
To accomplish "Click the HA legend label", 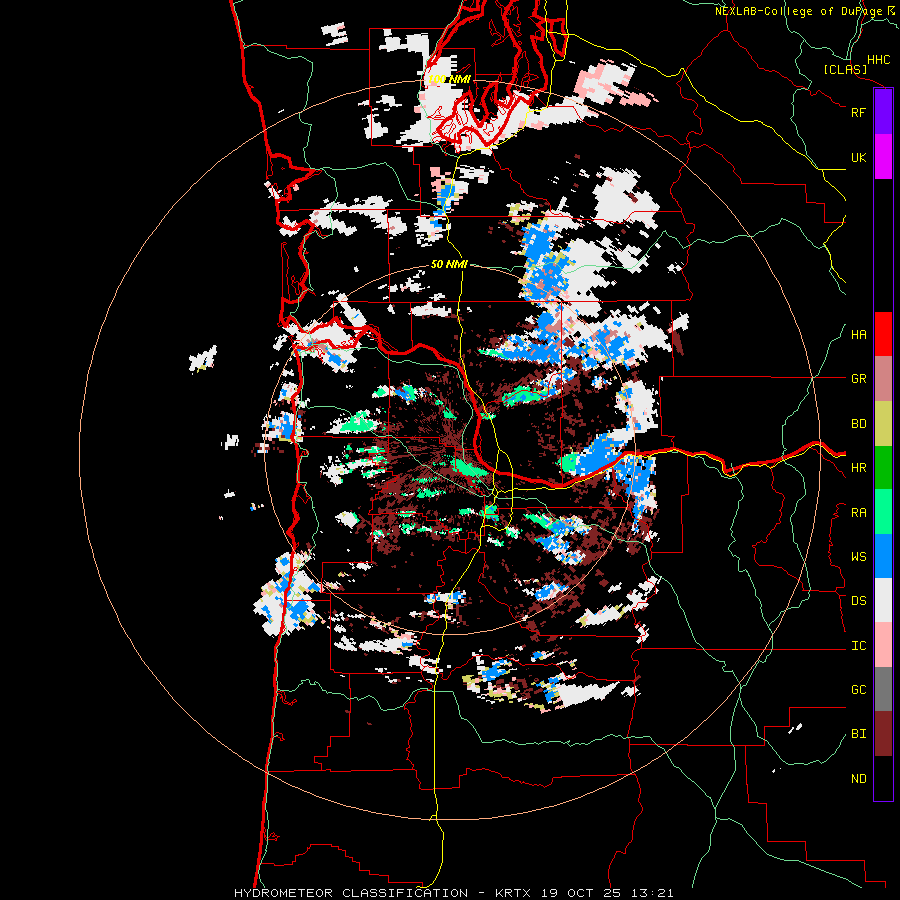I will [859, 335].
